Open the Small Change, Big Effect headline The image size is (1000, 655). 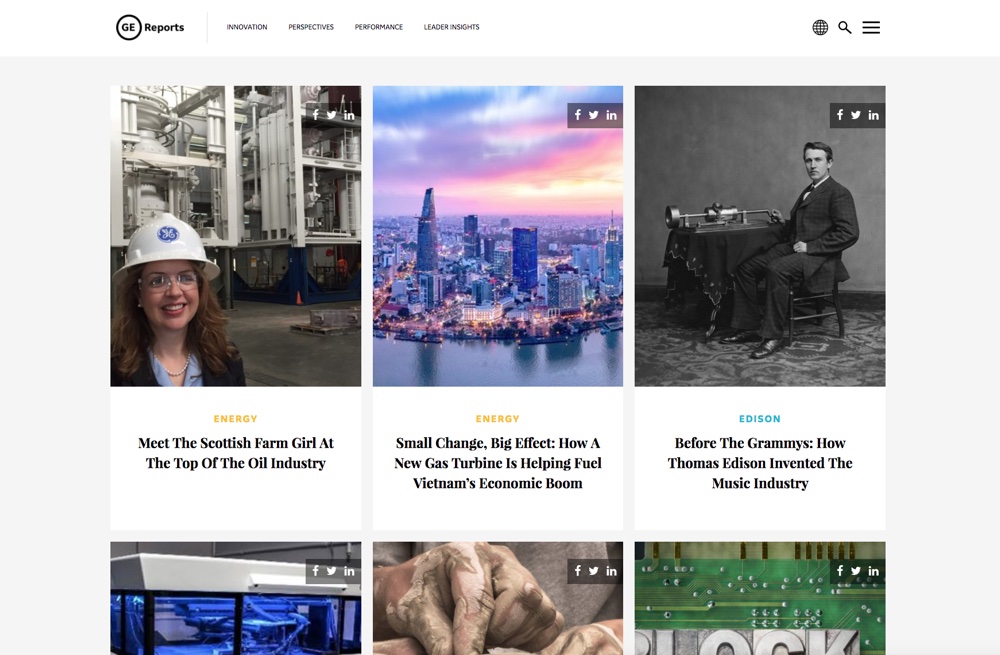coord(498,463)
